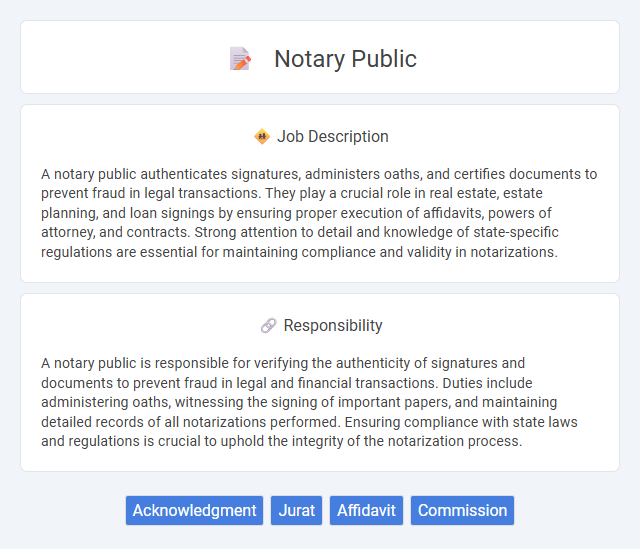Click the orange diamond icon next to Job Description
The width and height of the screenshot is (640, 549).
click(262, 137)
